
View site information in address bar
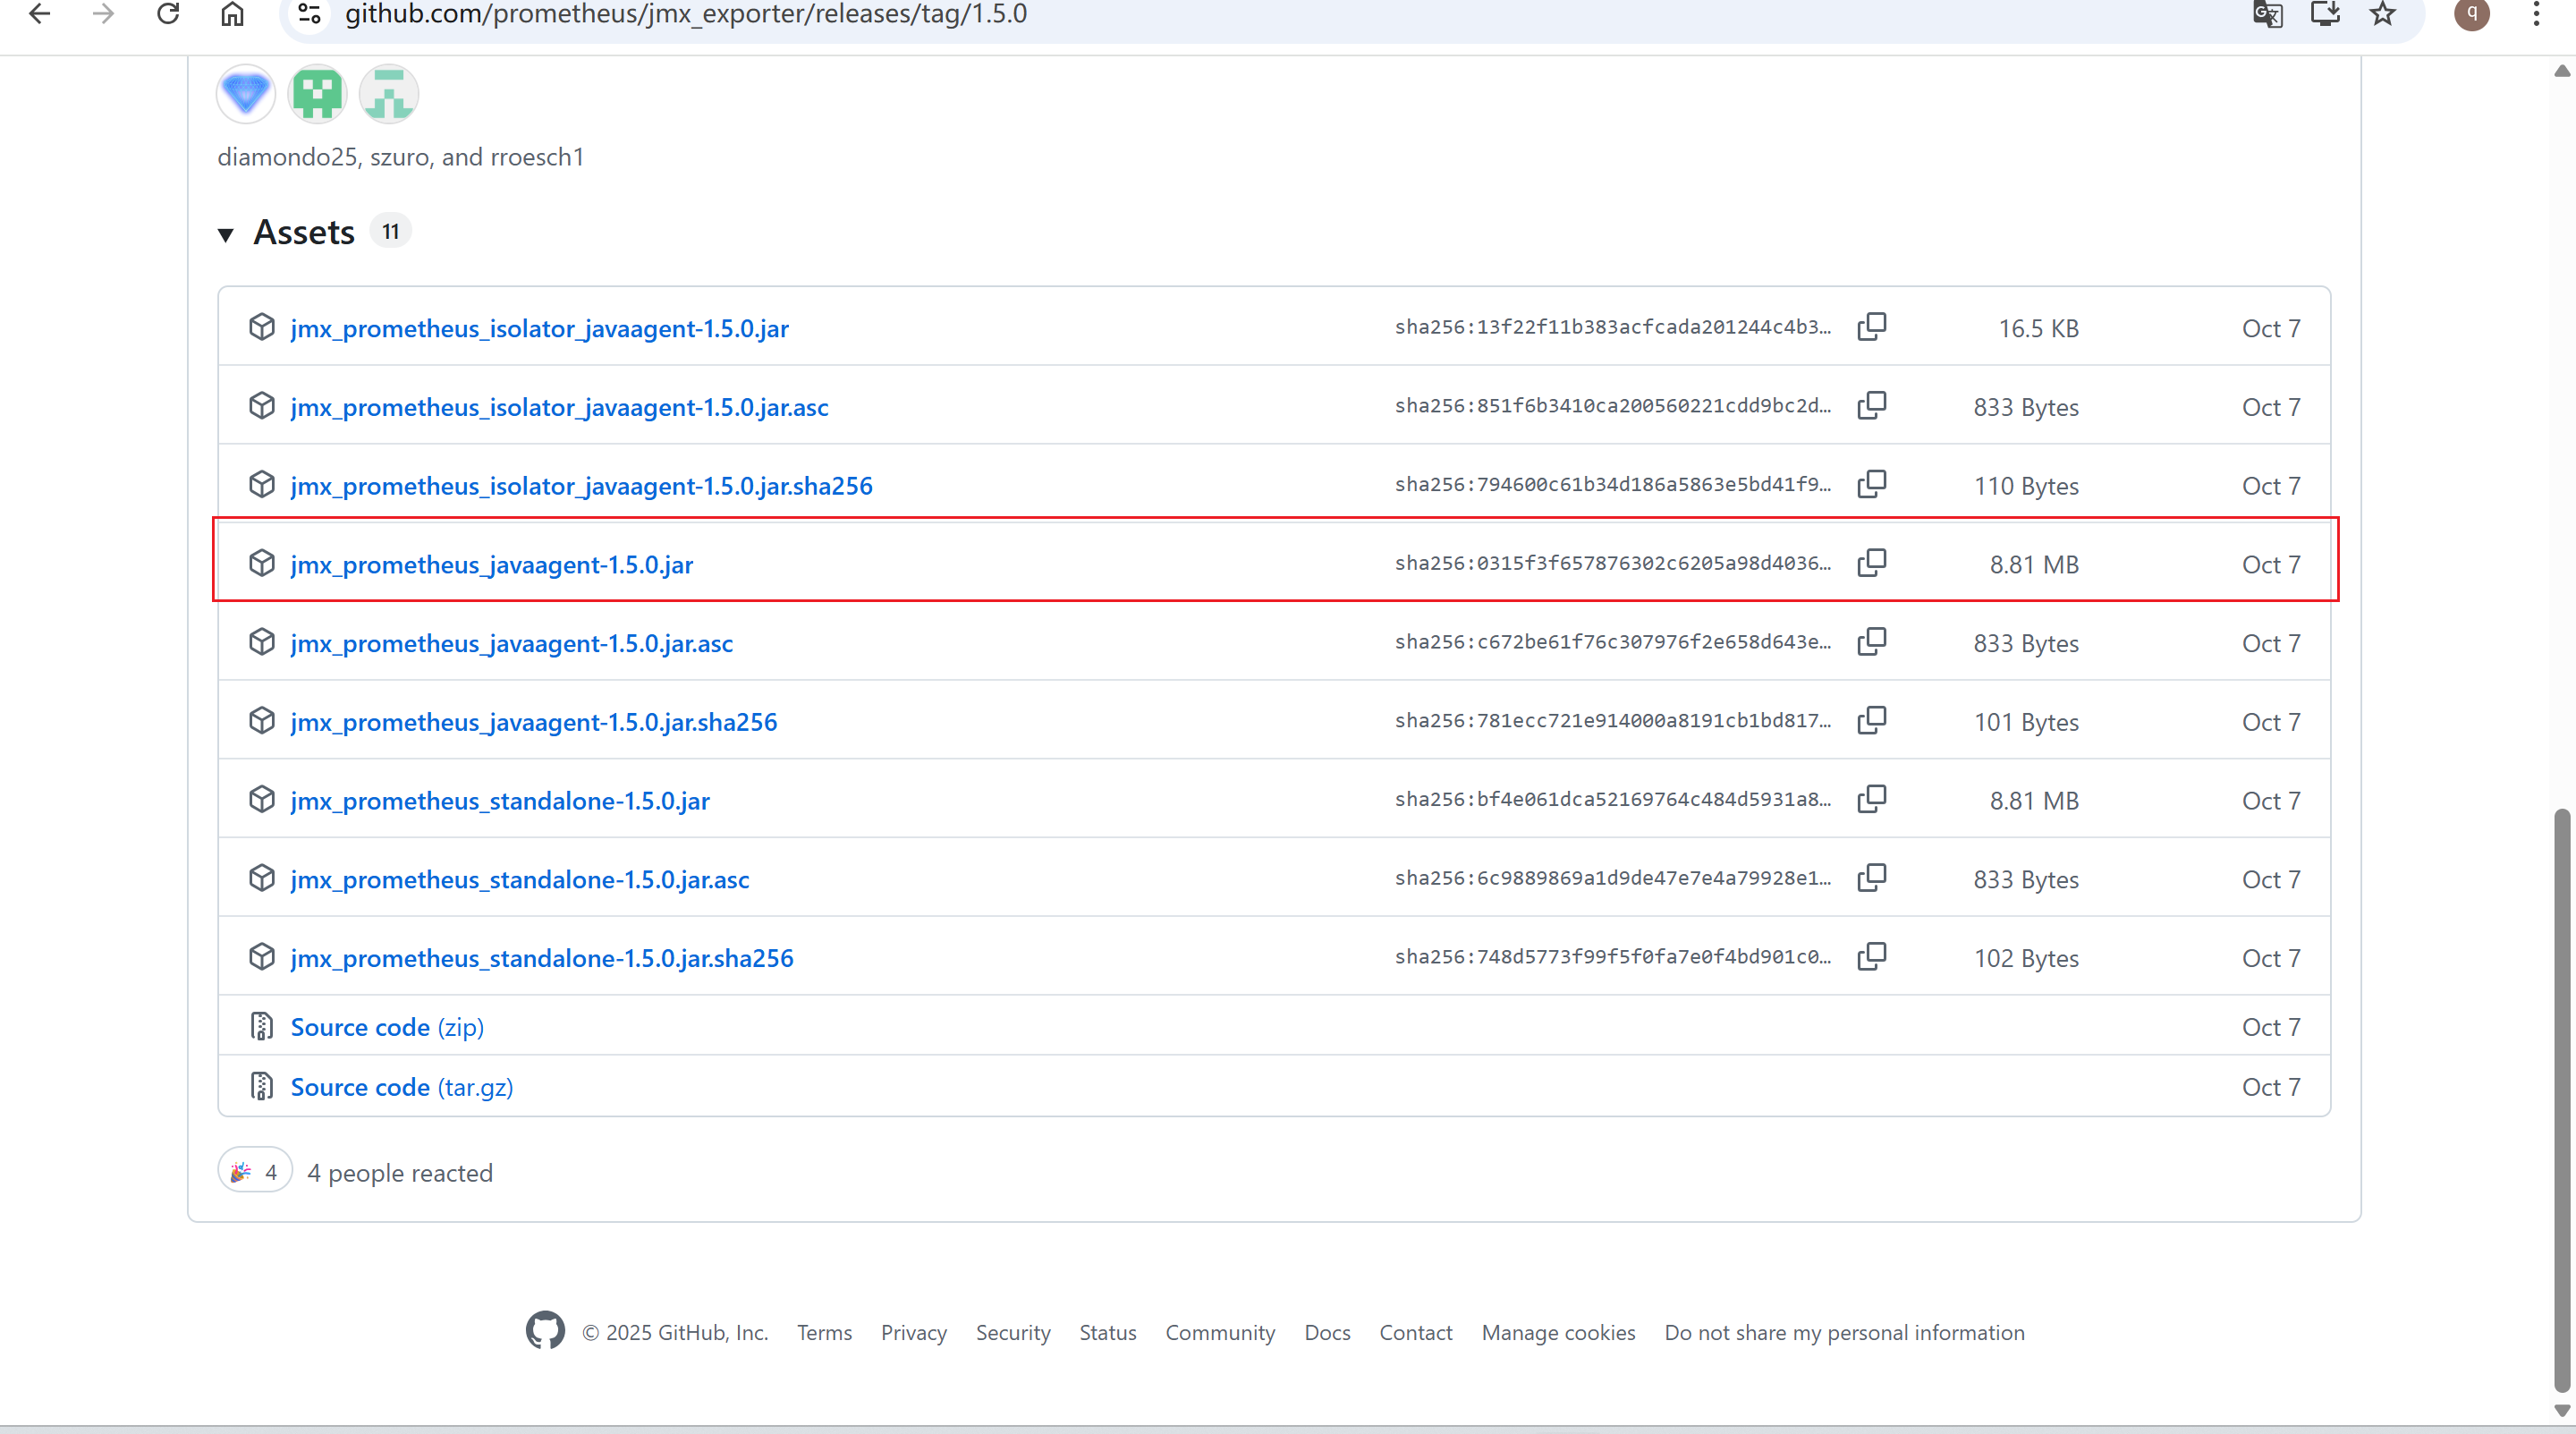click(x=310, y=14)
